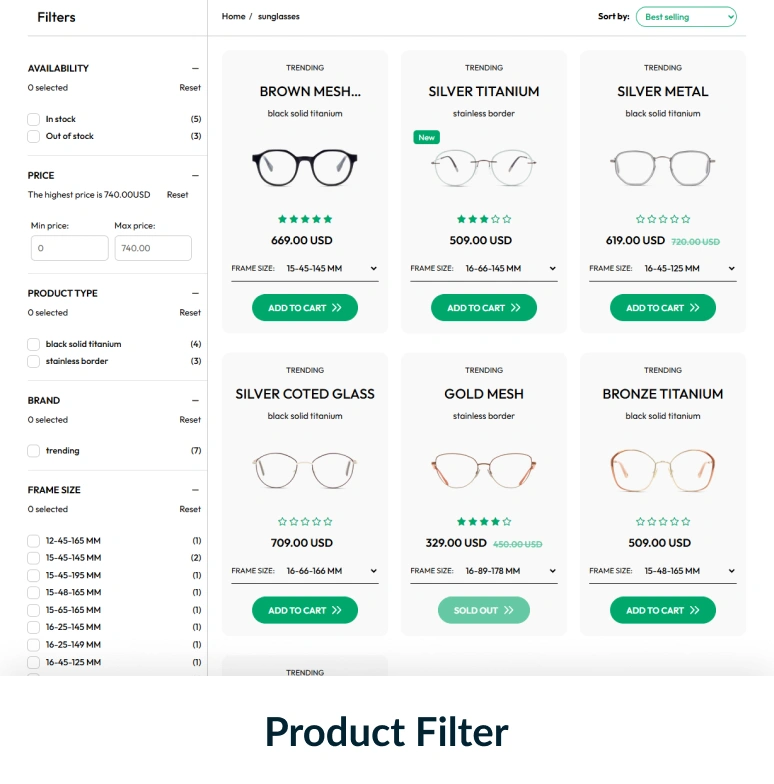This screenshot has width=774, height=784.
Task: Open the sunglasses breadcrumb link
Action: 278,16
